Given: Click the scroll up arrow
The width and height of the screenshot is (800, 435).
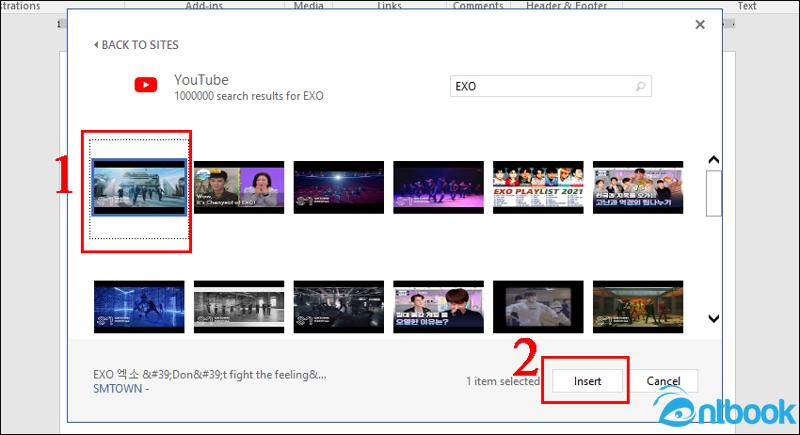Looking at the screenshot, I should [x=714, y=160].
